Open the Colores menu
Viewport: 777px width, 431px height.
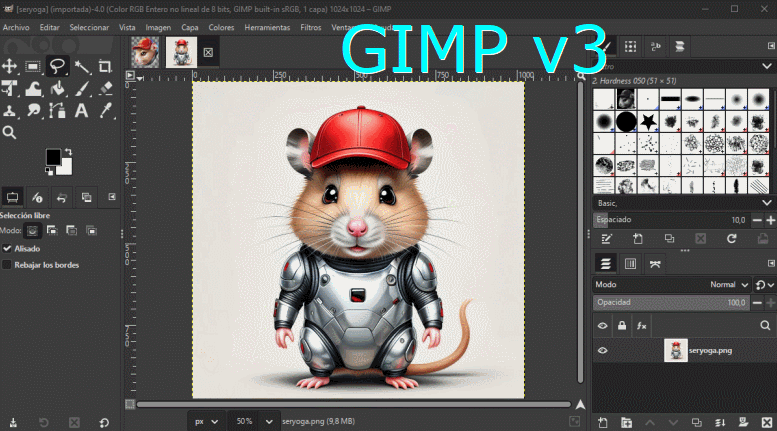tap(221, 28)
